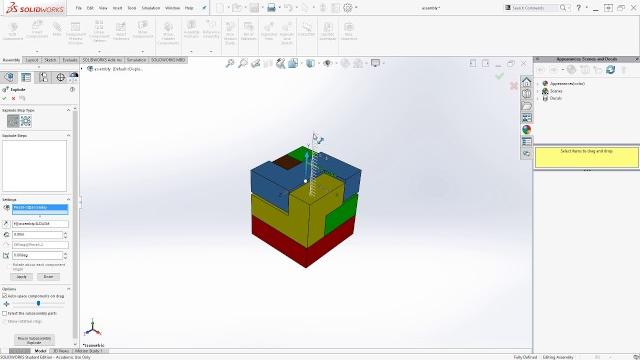Open the View menu
Screen dimensions: 640x360
(x=103, y=8)
